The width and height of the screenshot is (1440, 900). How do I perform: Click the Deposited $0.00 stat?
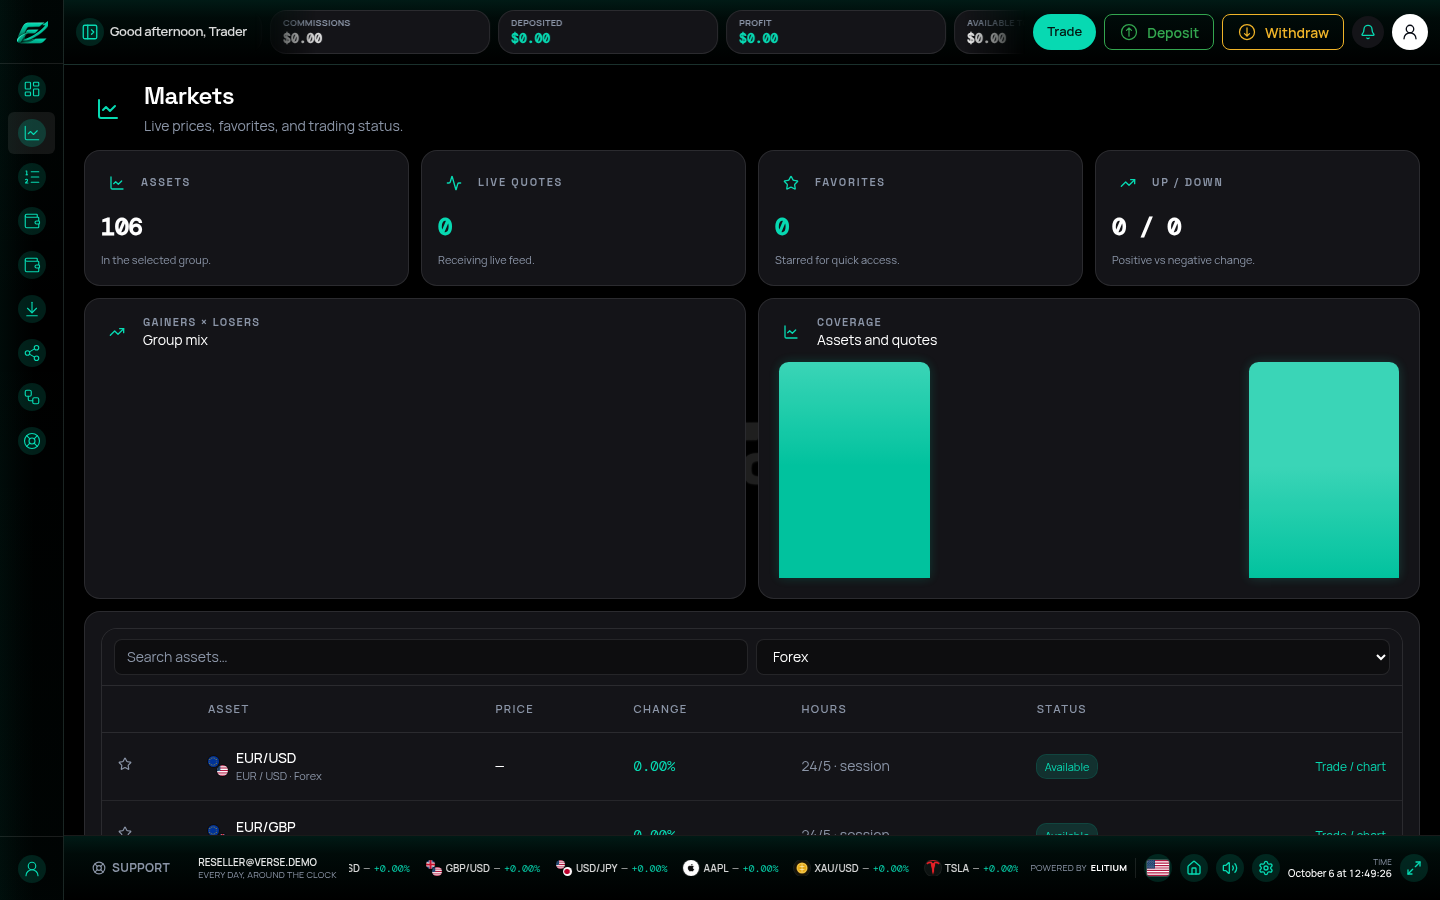[608, 32]
